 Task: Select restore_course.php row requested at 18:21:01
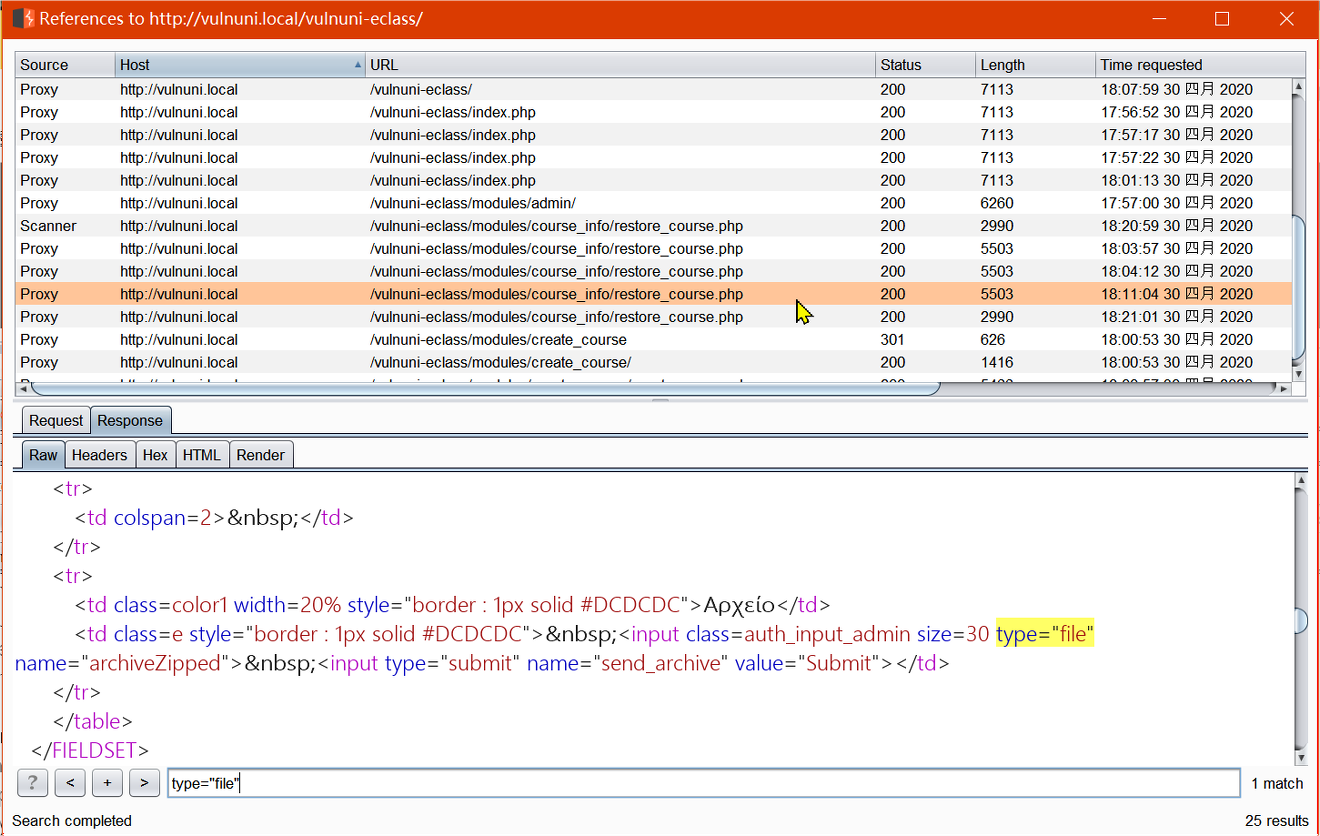pos(654,317)
